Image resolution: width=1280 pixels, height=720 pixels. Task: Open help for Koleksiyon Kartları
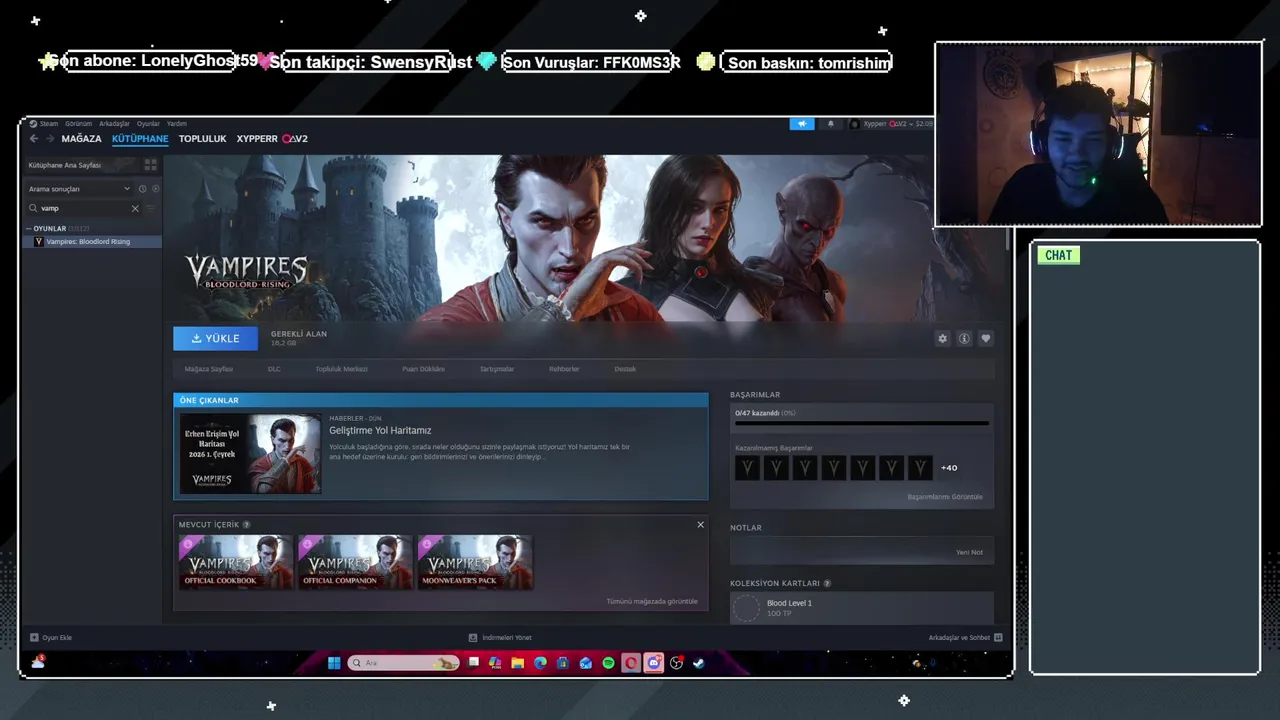click(827, 583)
